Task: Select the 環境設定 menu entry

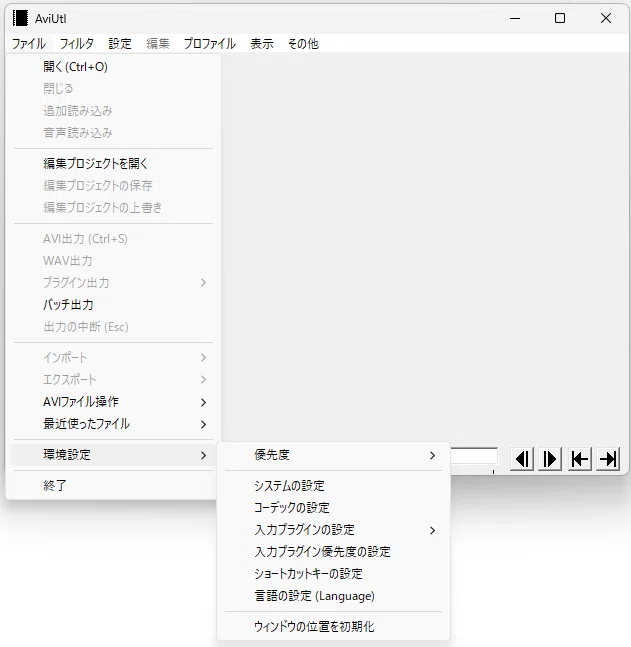Action: coord(113,455)
